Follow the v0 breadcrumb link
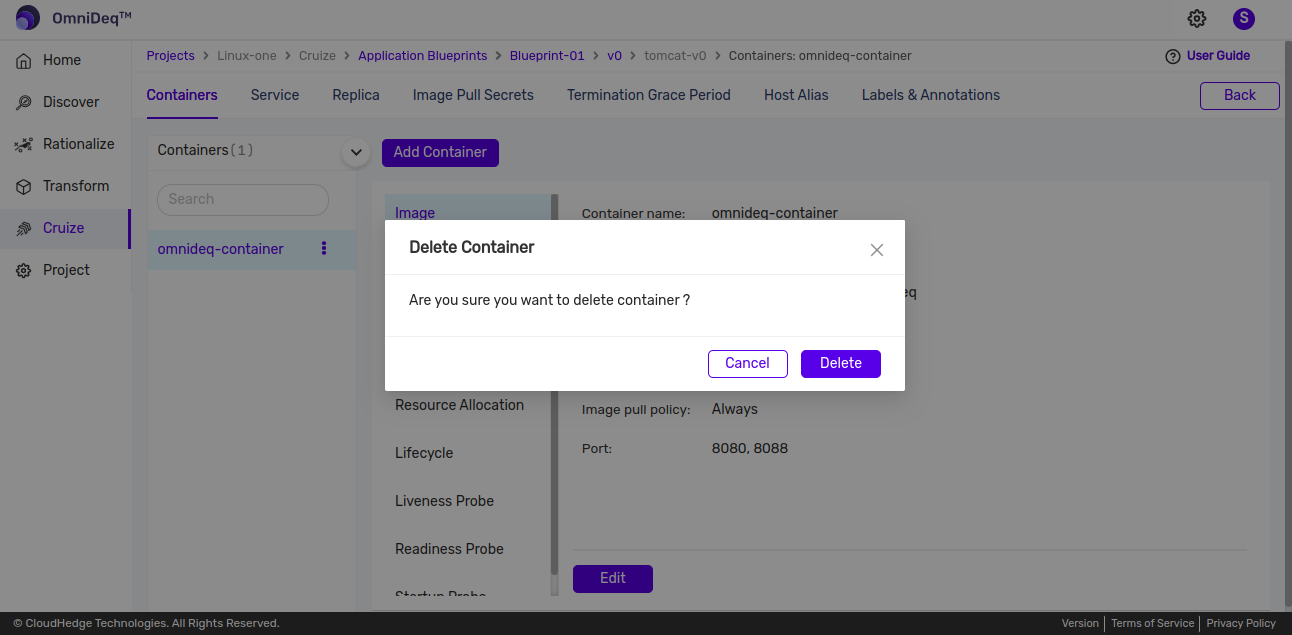This screenshot has height=635, width=1292. pos(614,56)
